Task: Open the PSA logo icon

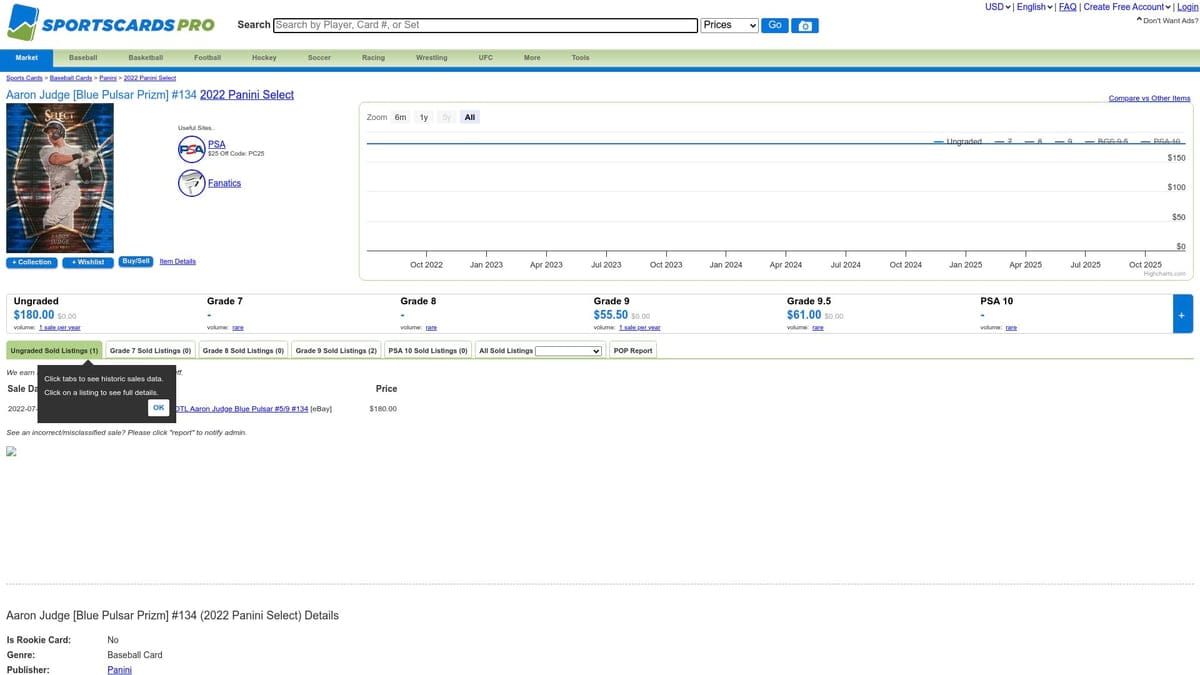Action: click(191, 150)
